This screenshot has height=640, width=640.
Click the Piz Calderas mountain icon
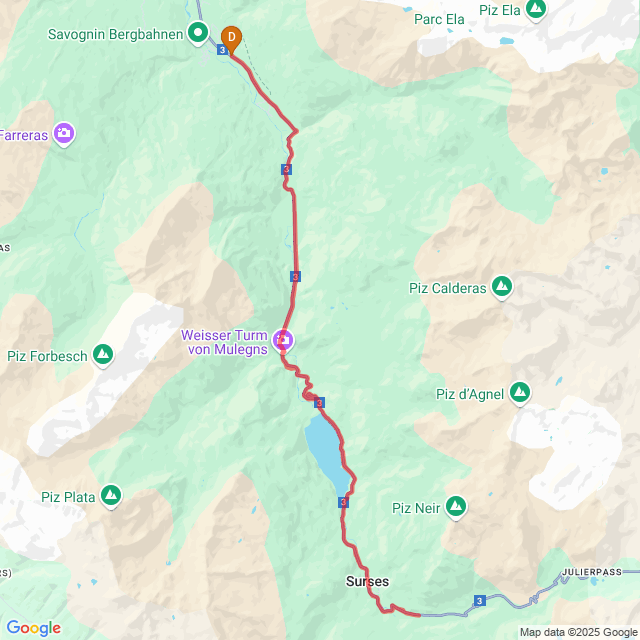point(502,287)
